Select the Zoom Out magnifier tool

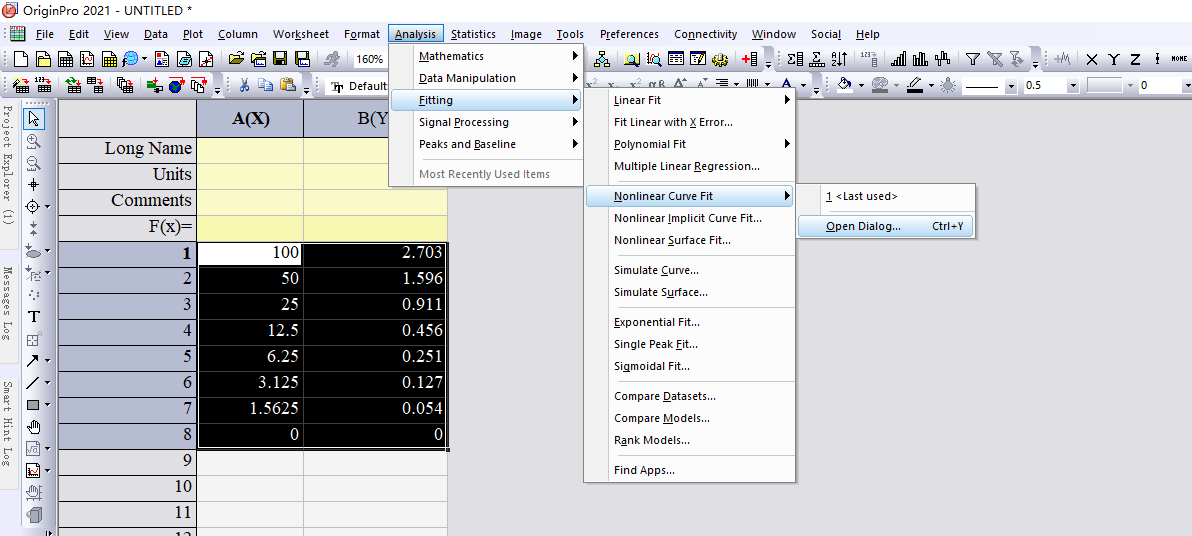pyautogui.click(x=33, y=163)
